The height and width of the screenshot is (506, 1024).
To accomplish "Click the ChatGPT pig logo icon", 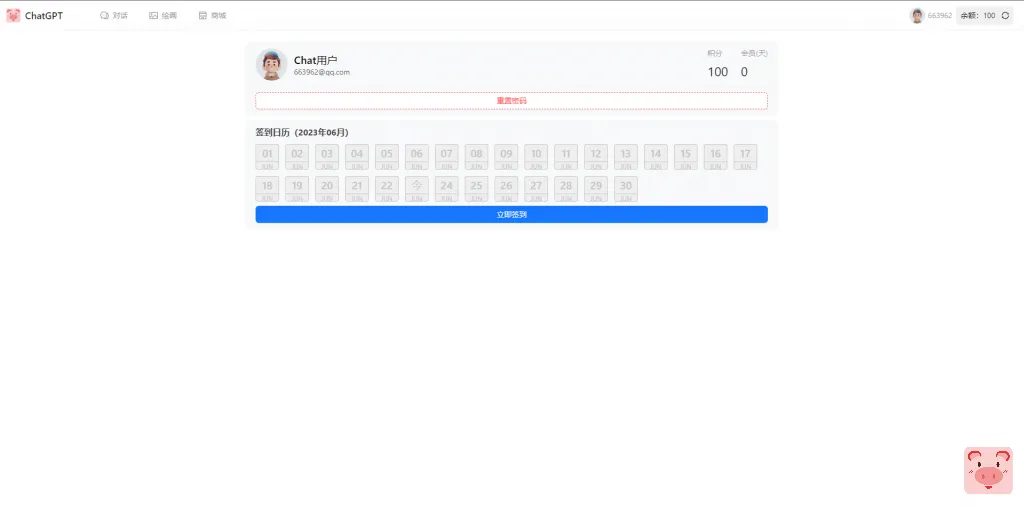I will (13, 16).
